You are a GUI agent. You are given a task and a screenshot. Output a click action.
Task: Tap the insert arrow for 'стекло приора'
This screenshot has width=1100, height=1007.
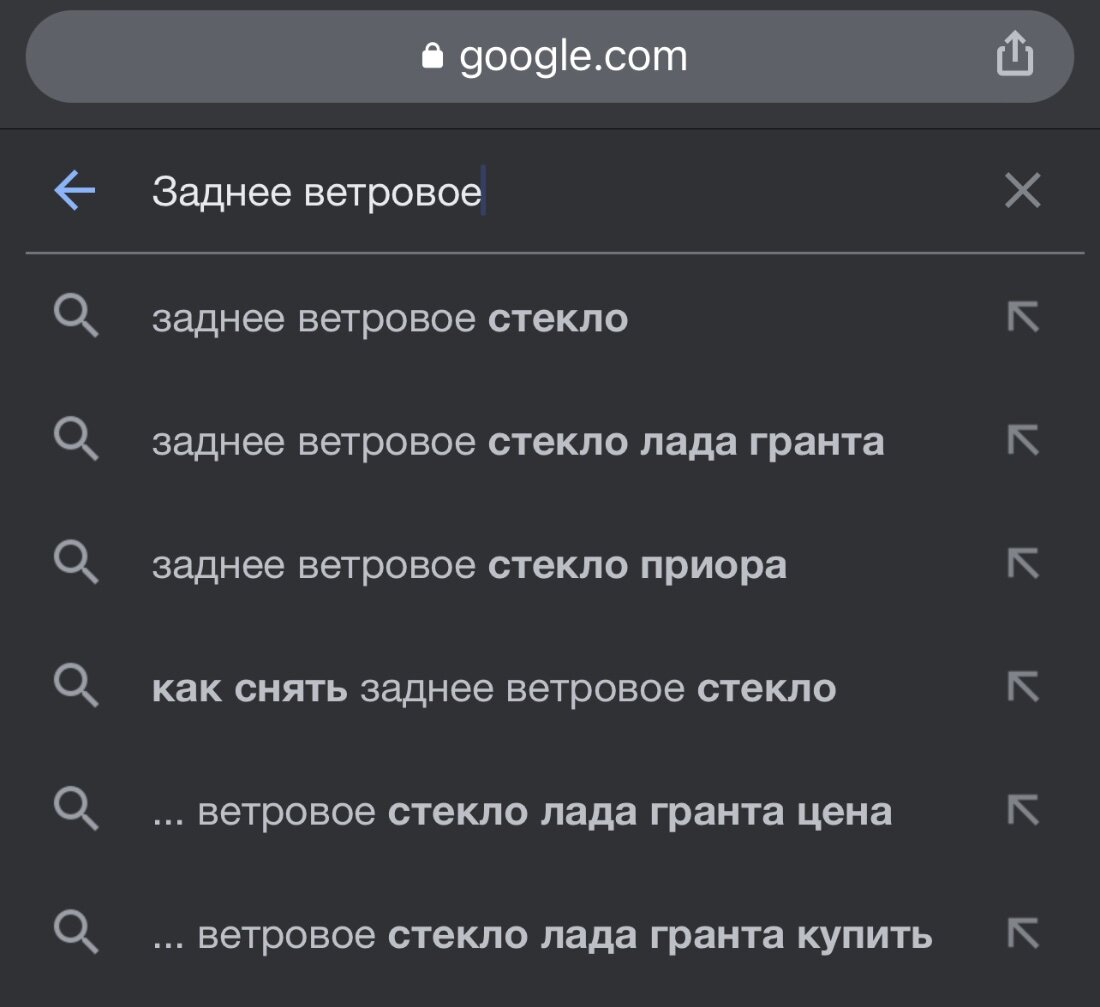(x=1023, y=563)
